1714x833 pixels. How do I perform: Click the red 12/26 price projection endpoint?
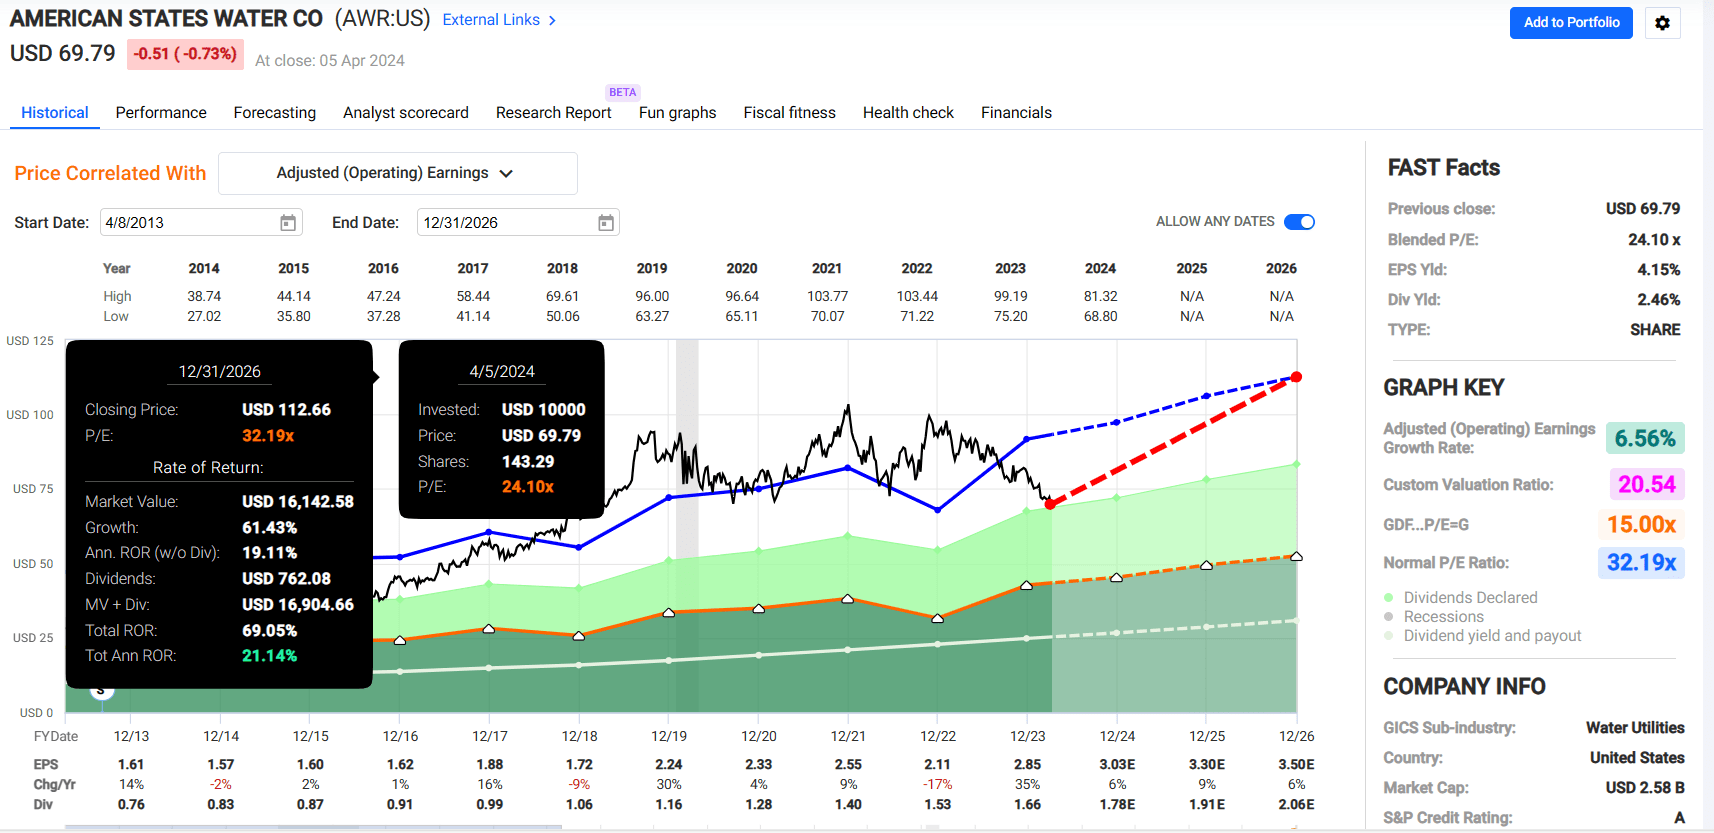pyautogui.click(x=1296, y=377)
